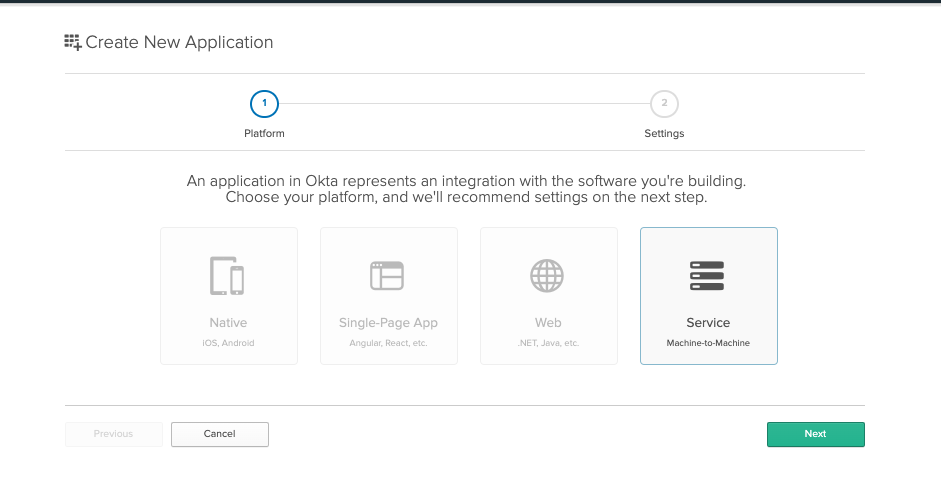Open the Settings step label

664,133
